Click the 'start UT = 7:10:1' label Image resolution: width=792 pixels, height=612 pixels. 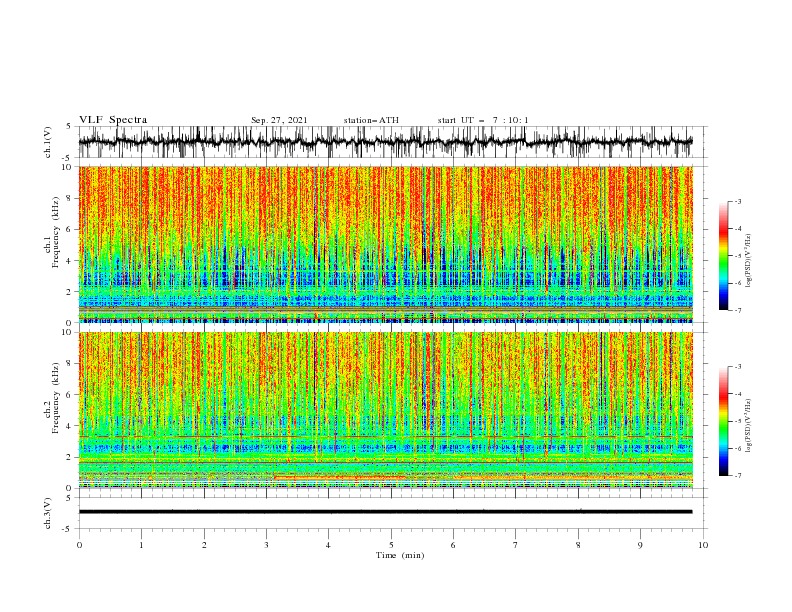pyautogui.click(x=483, y=120)
